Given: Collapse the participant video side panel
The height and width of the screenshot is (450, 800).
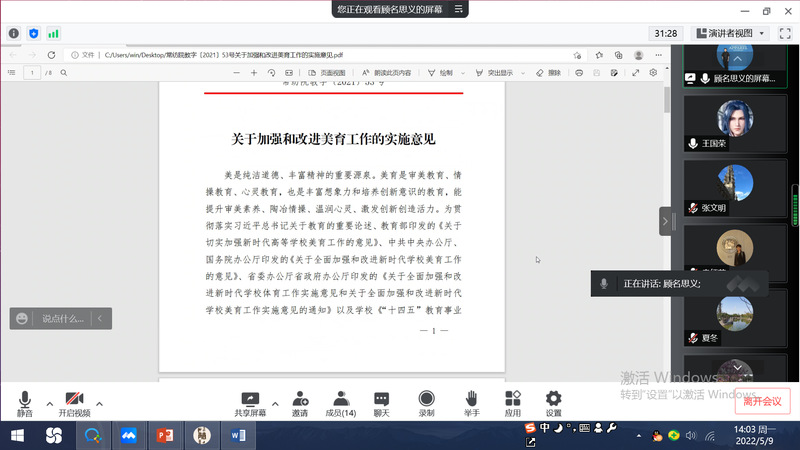Looking at the screenshot, I should (665, 221).
